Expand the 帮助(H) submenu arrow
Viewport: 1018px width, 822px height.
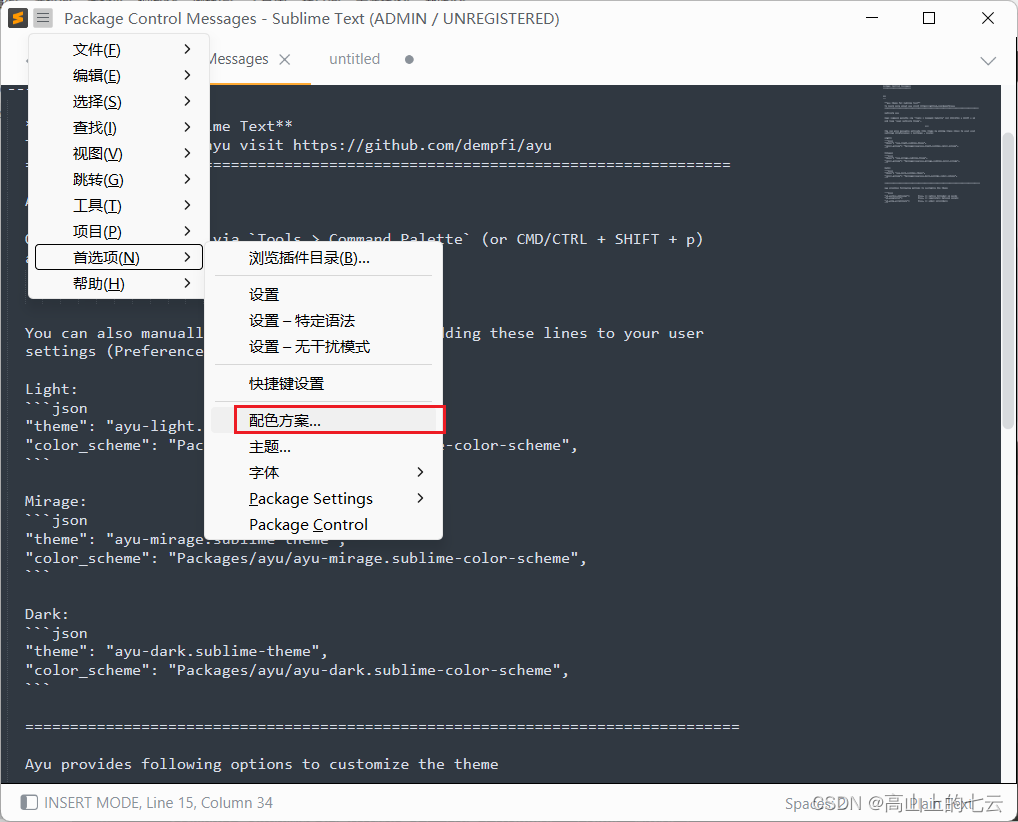[x=187, y=283]
